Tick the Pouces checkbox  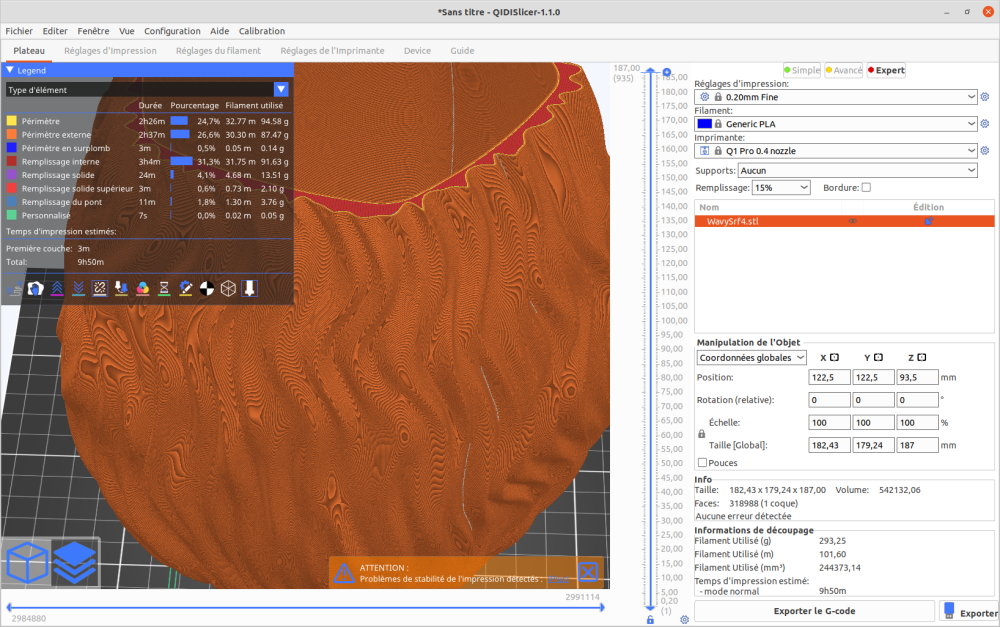click(701, 463)
